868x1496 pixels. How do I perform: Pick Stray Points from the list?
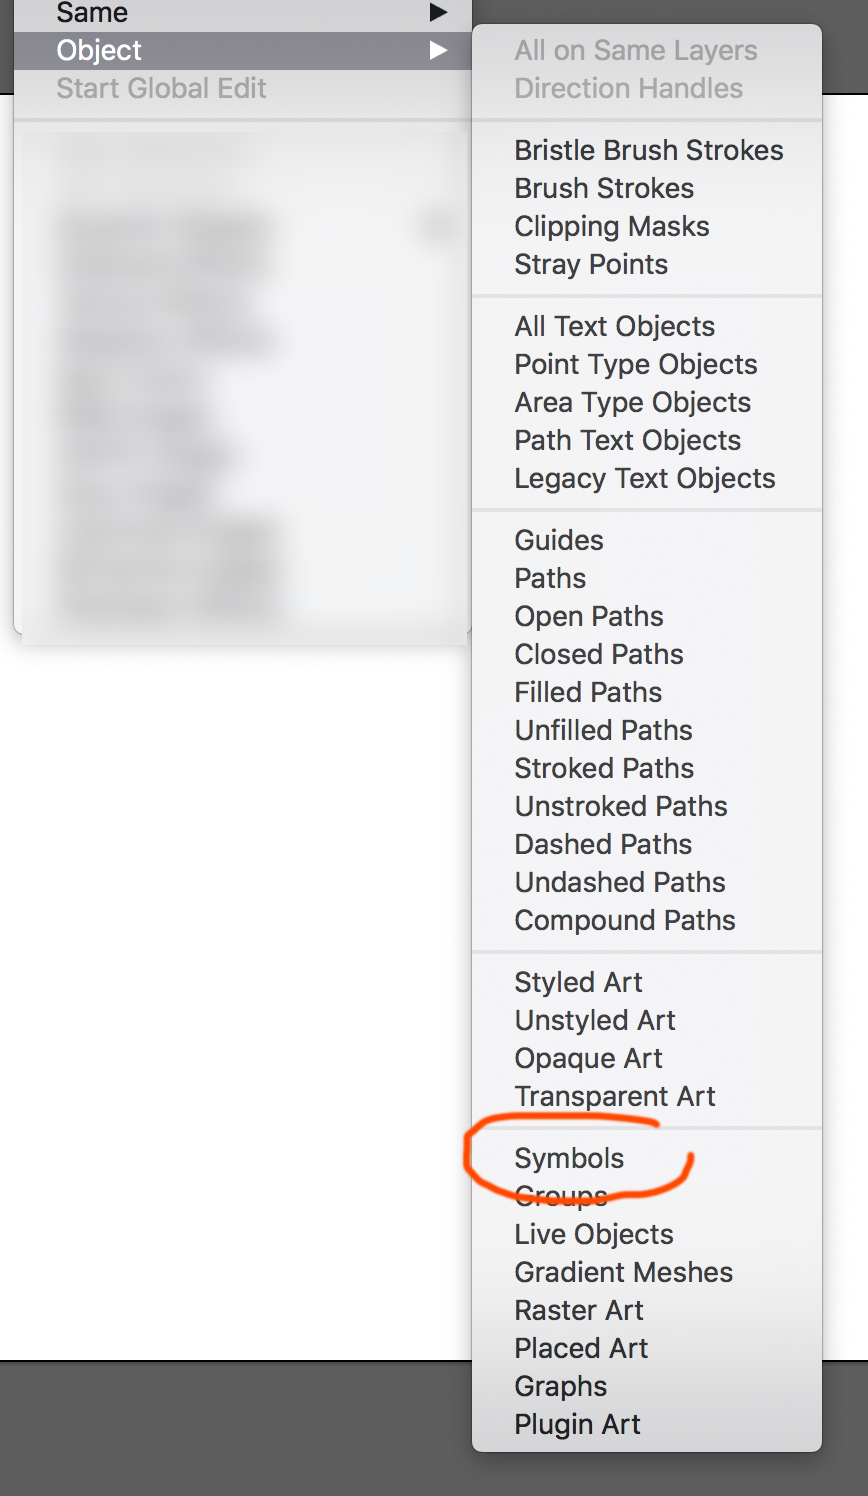click(x=591, y=264)
